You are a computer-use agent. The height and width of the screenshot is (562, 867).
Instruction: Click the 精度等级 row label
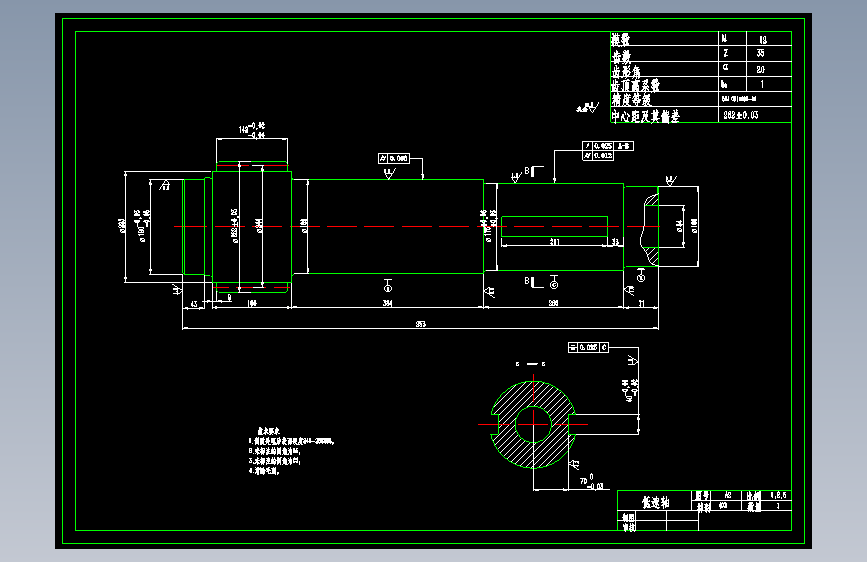point(631,100)
